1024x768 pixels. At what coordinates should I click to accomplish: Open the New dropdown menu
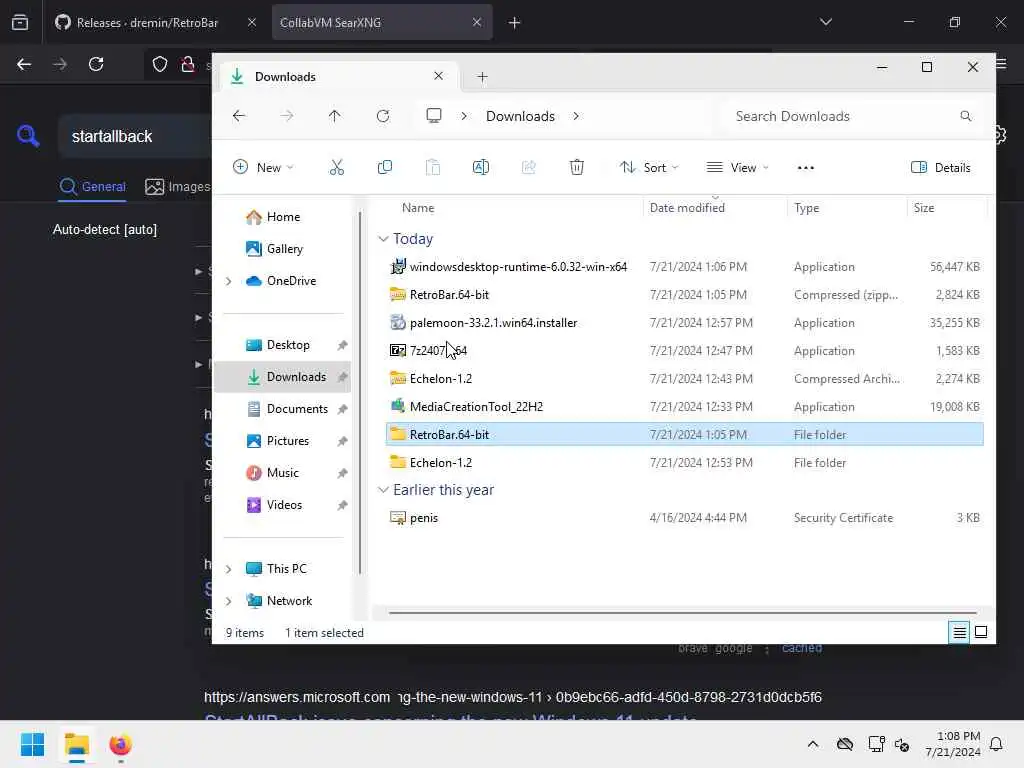coord(263,168)
